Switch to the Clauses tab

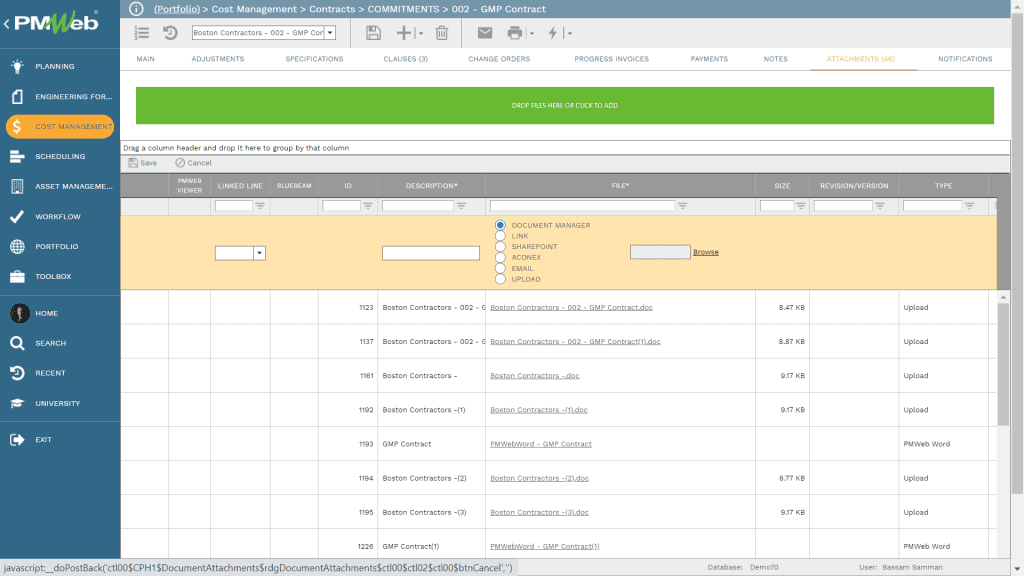coord(405,59)
